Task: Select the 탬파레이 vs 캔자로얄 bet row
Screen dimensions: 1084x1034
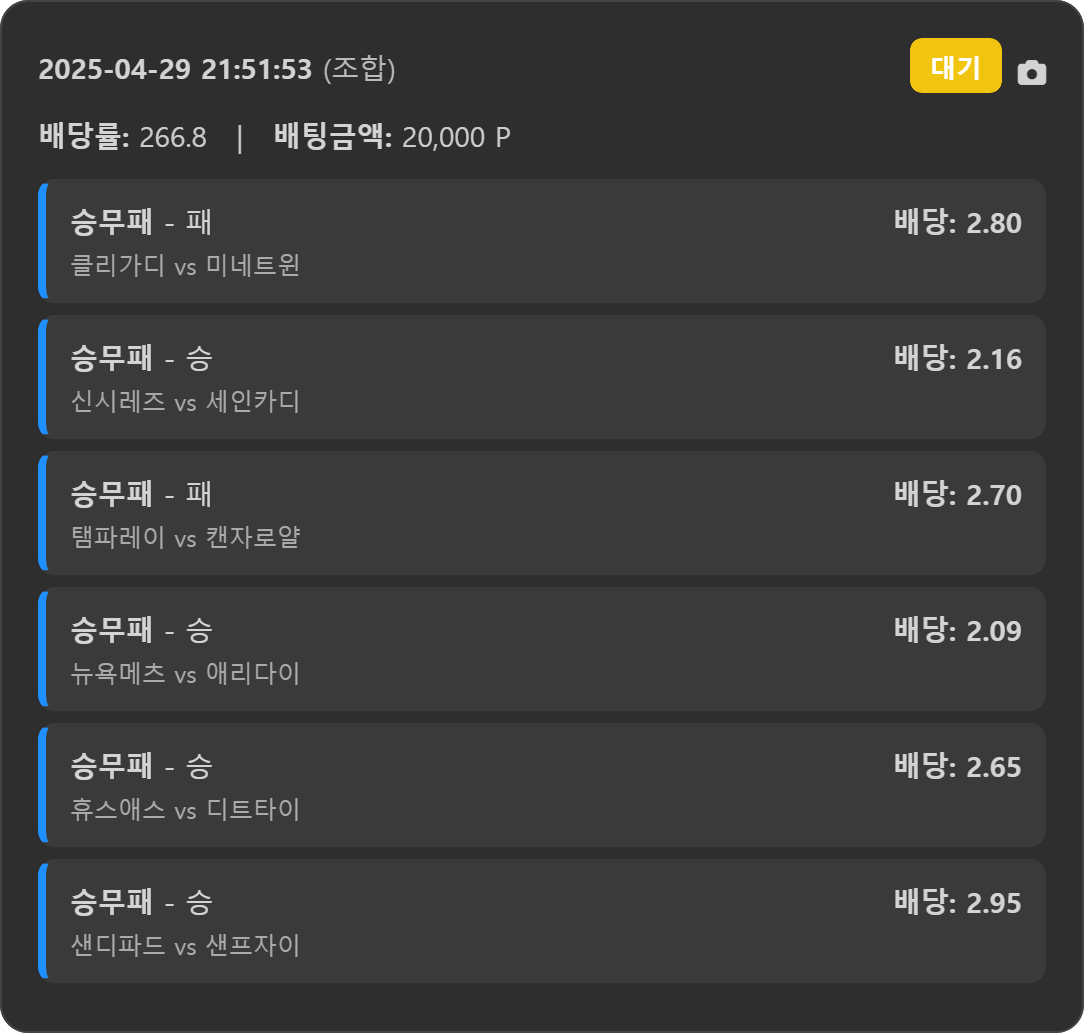Action: (542, 513)
